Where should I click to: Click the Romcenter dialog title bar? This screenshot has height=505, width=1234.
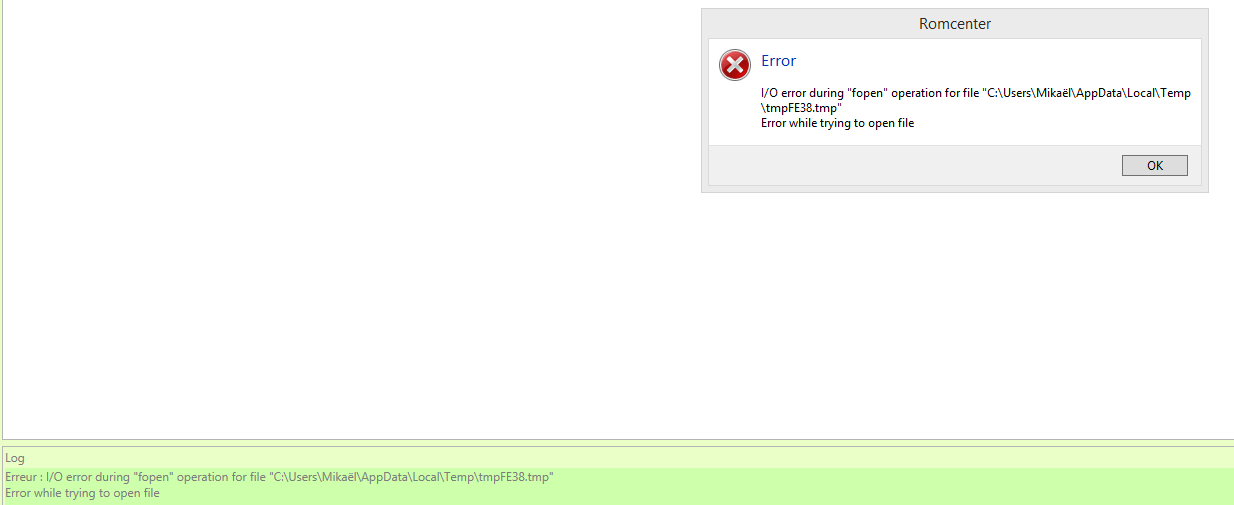[954, 24]
